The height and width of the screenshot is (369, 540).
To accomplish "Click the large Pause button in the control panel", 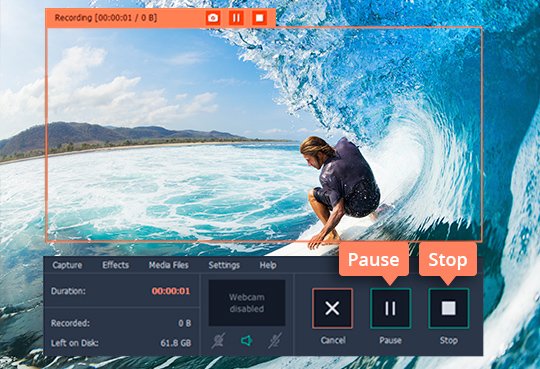I will (x=391, y=308).
